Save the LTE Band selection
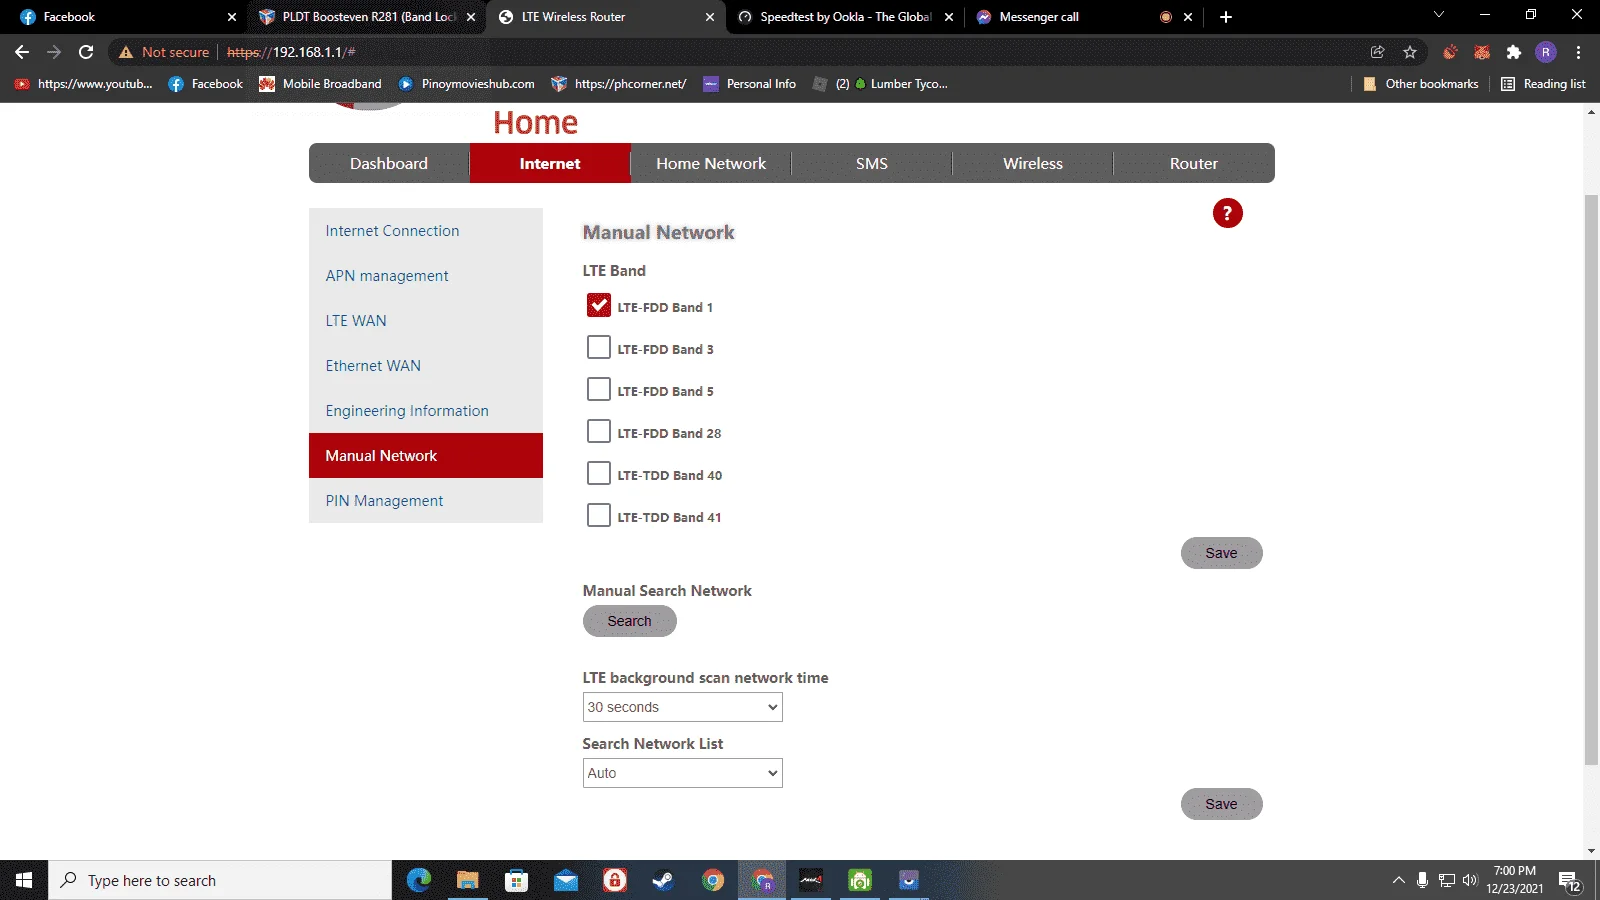Screen dimensions: 1600x900 click(x=1221, y=553)
